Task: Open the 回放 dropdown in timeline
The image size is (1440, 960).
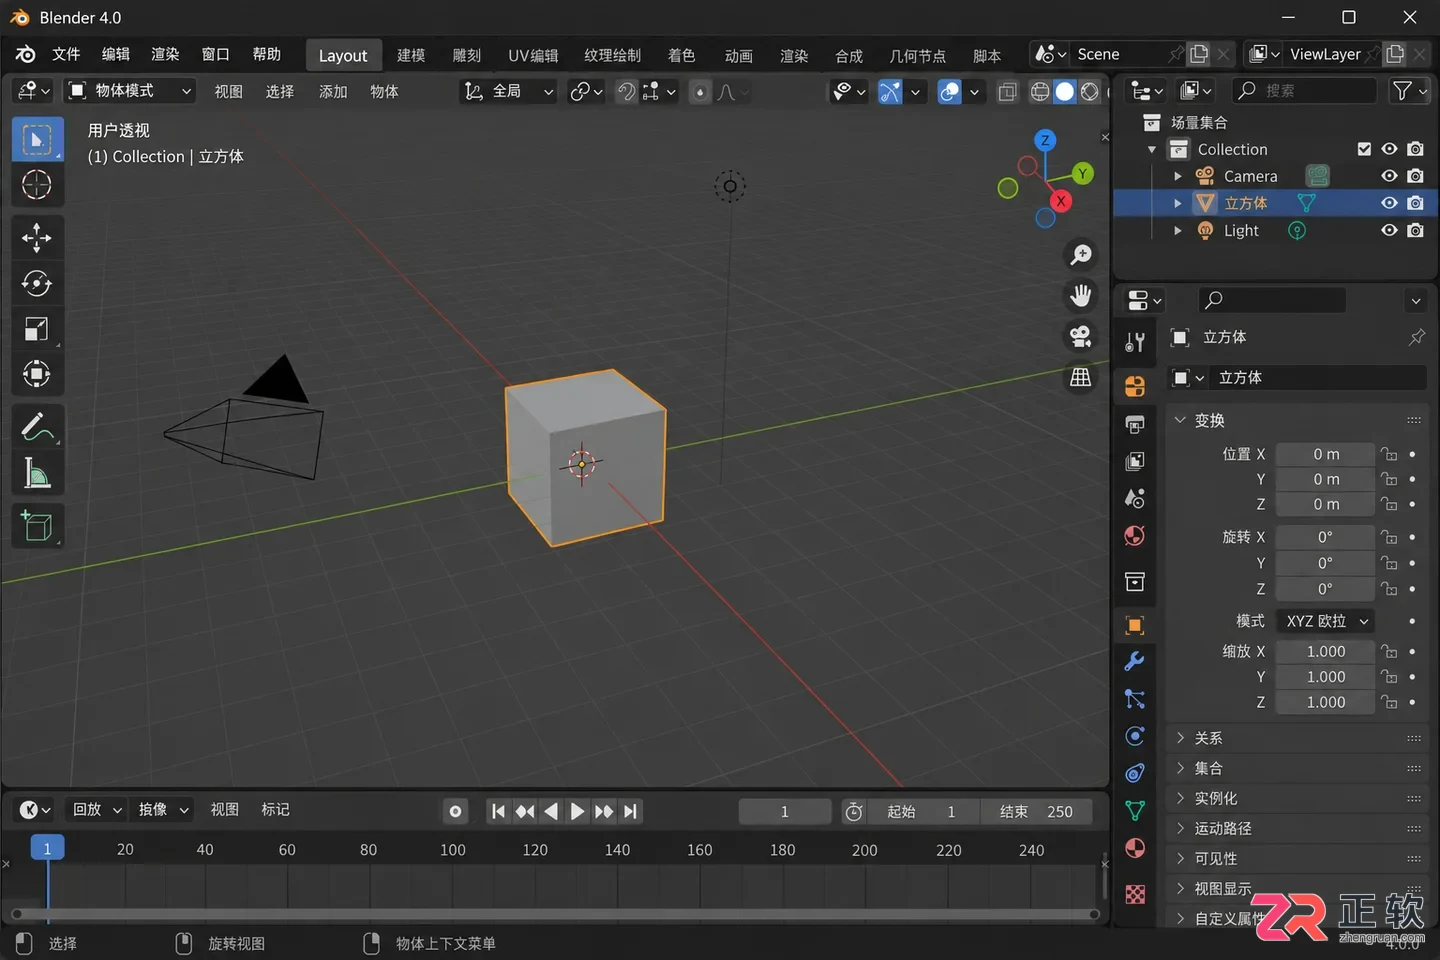Action: 97,810
